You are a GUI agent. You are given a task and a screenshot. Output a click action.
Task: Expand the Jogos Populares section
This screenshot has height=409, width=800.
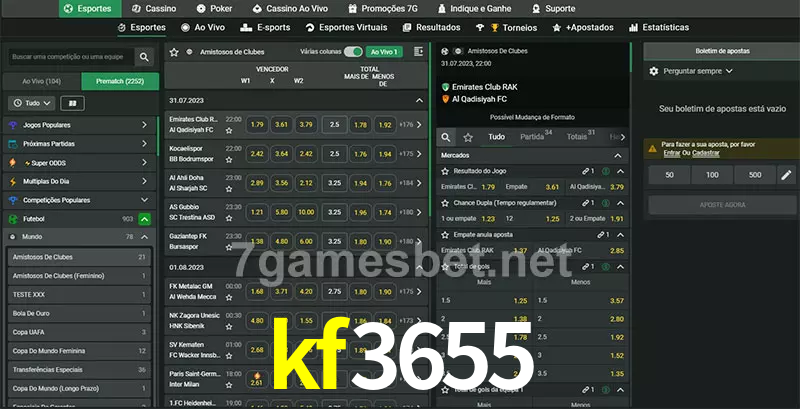(x=144, y=125)
